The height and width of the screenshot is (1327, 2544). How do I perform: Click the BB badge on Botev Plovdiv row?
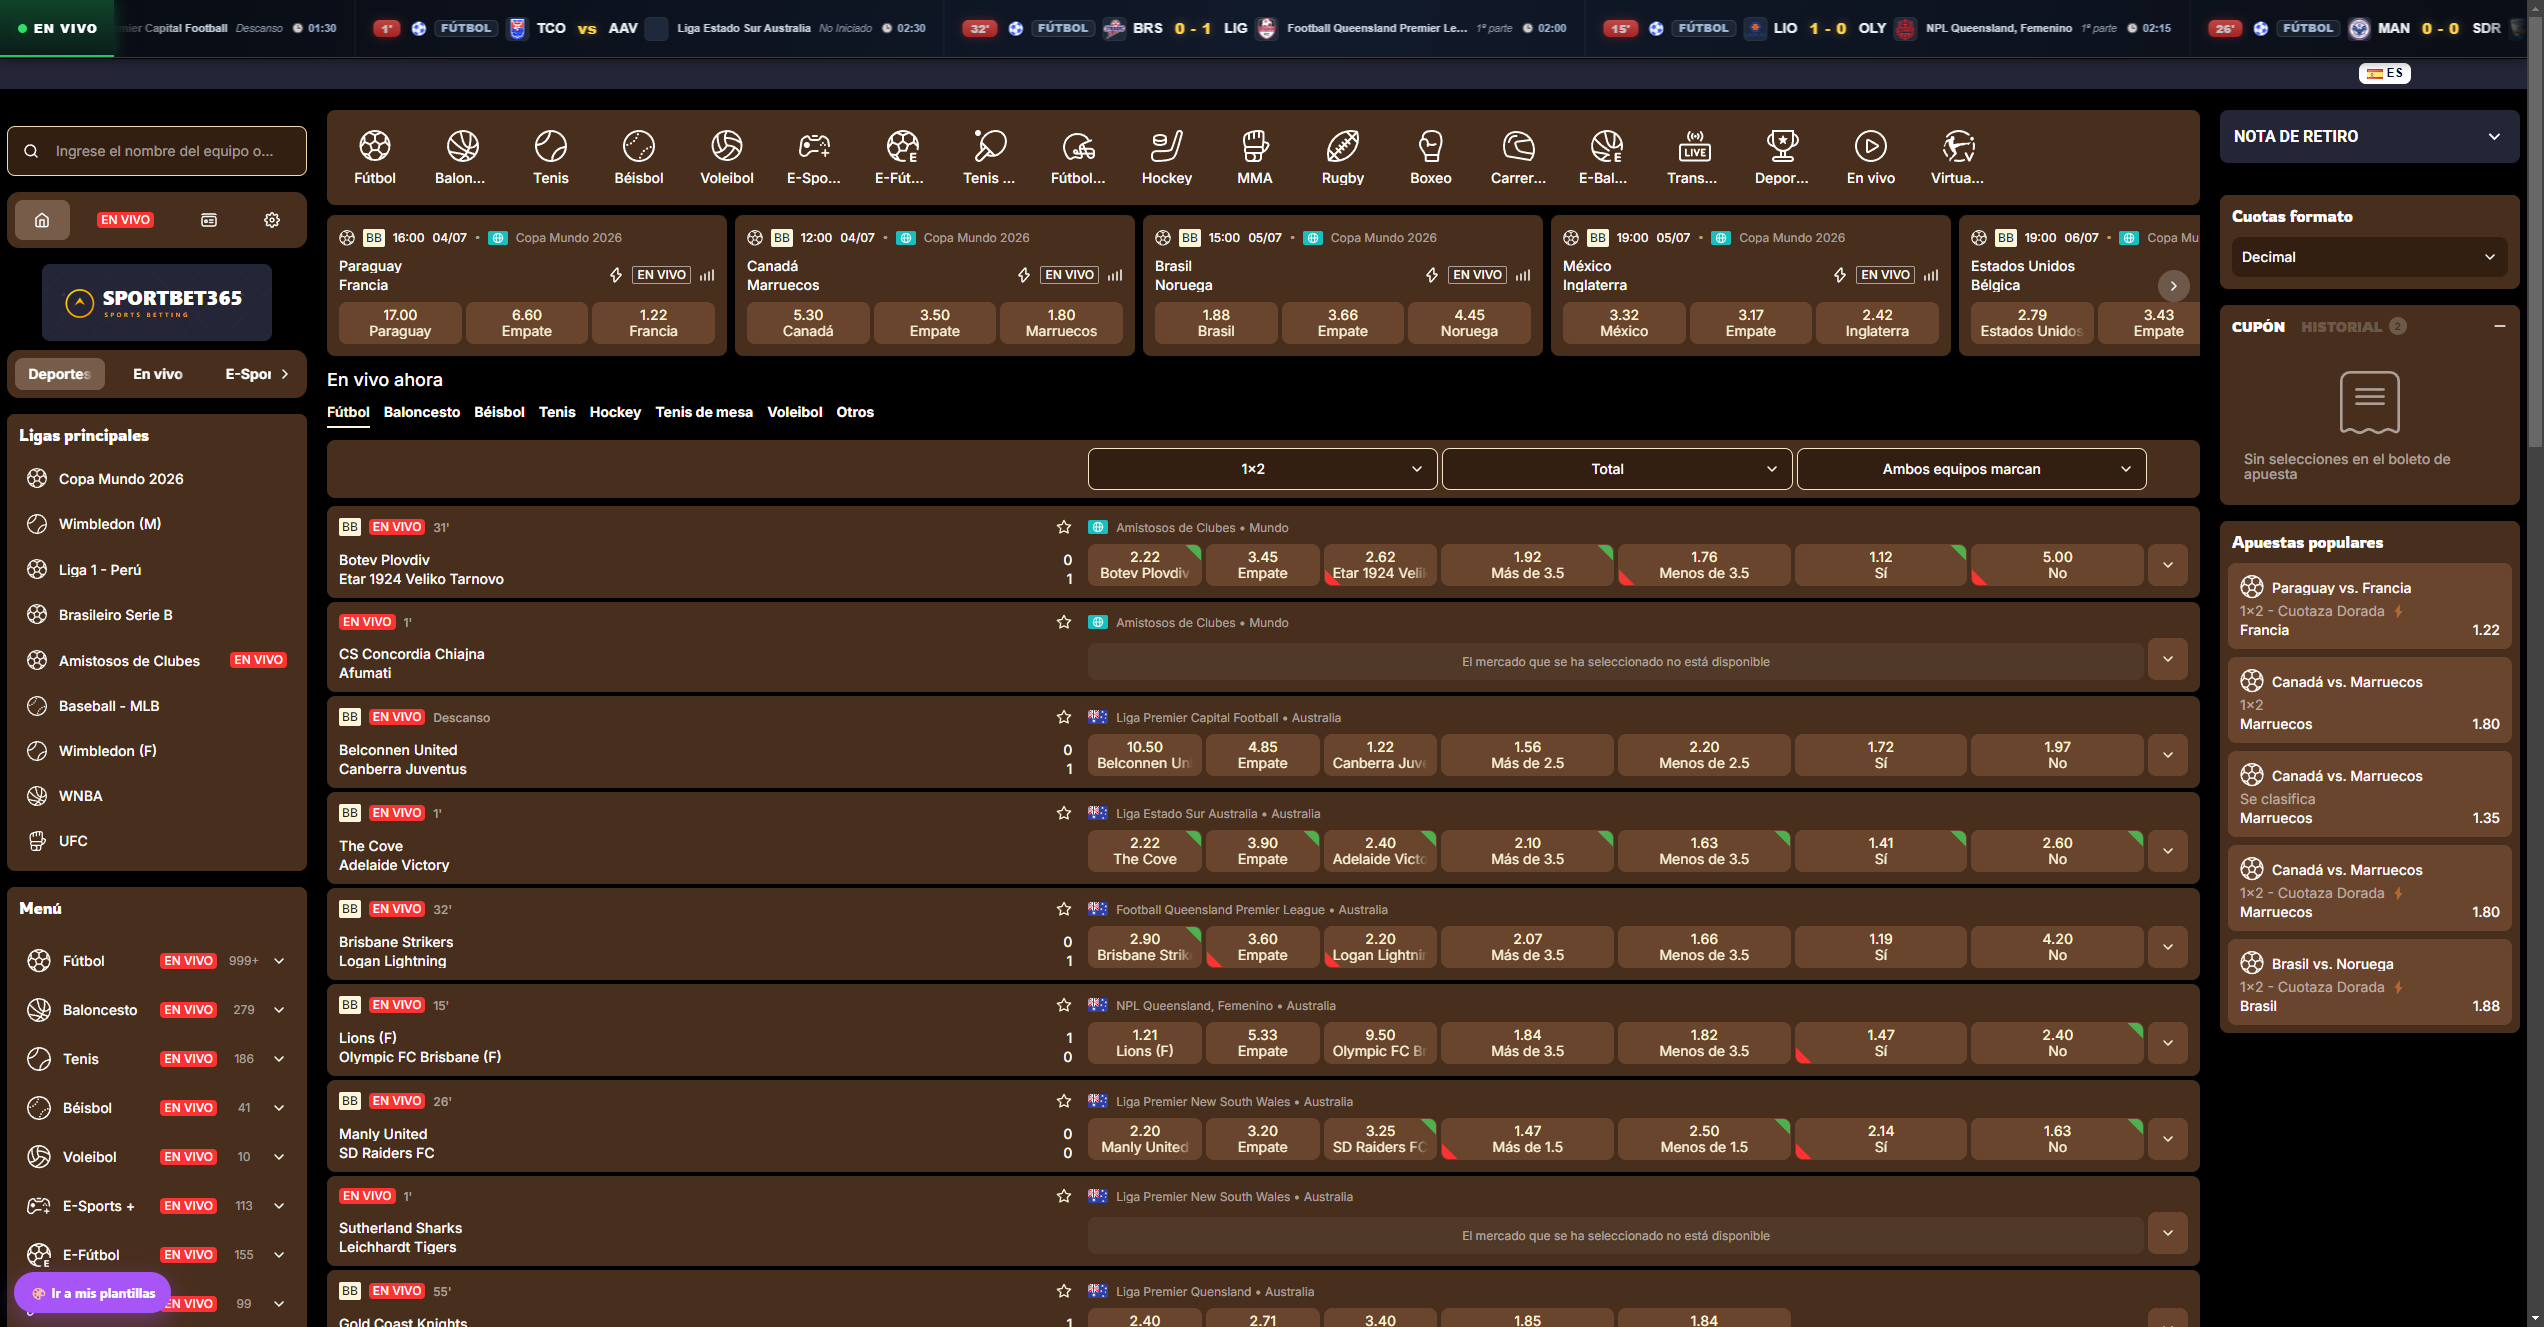(349, 527)
